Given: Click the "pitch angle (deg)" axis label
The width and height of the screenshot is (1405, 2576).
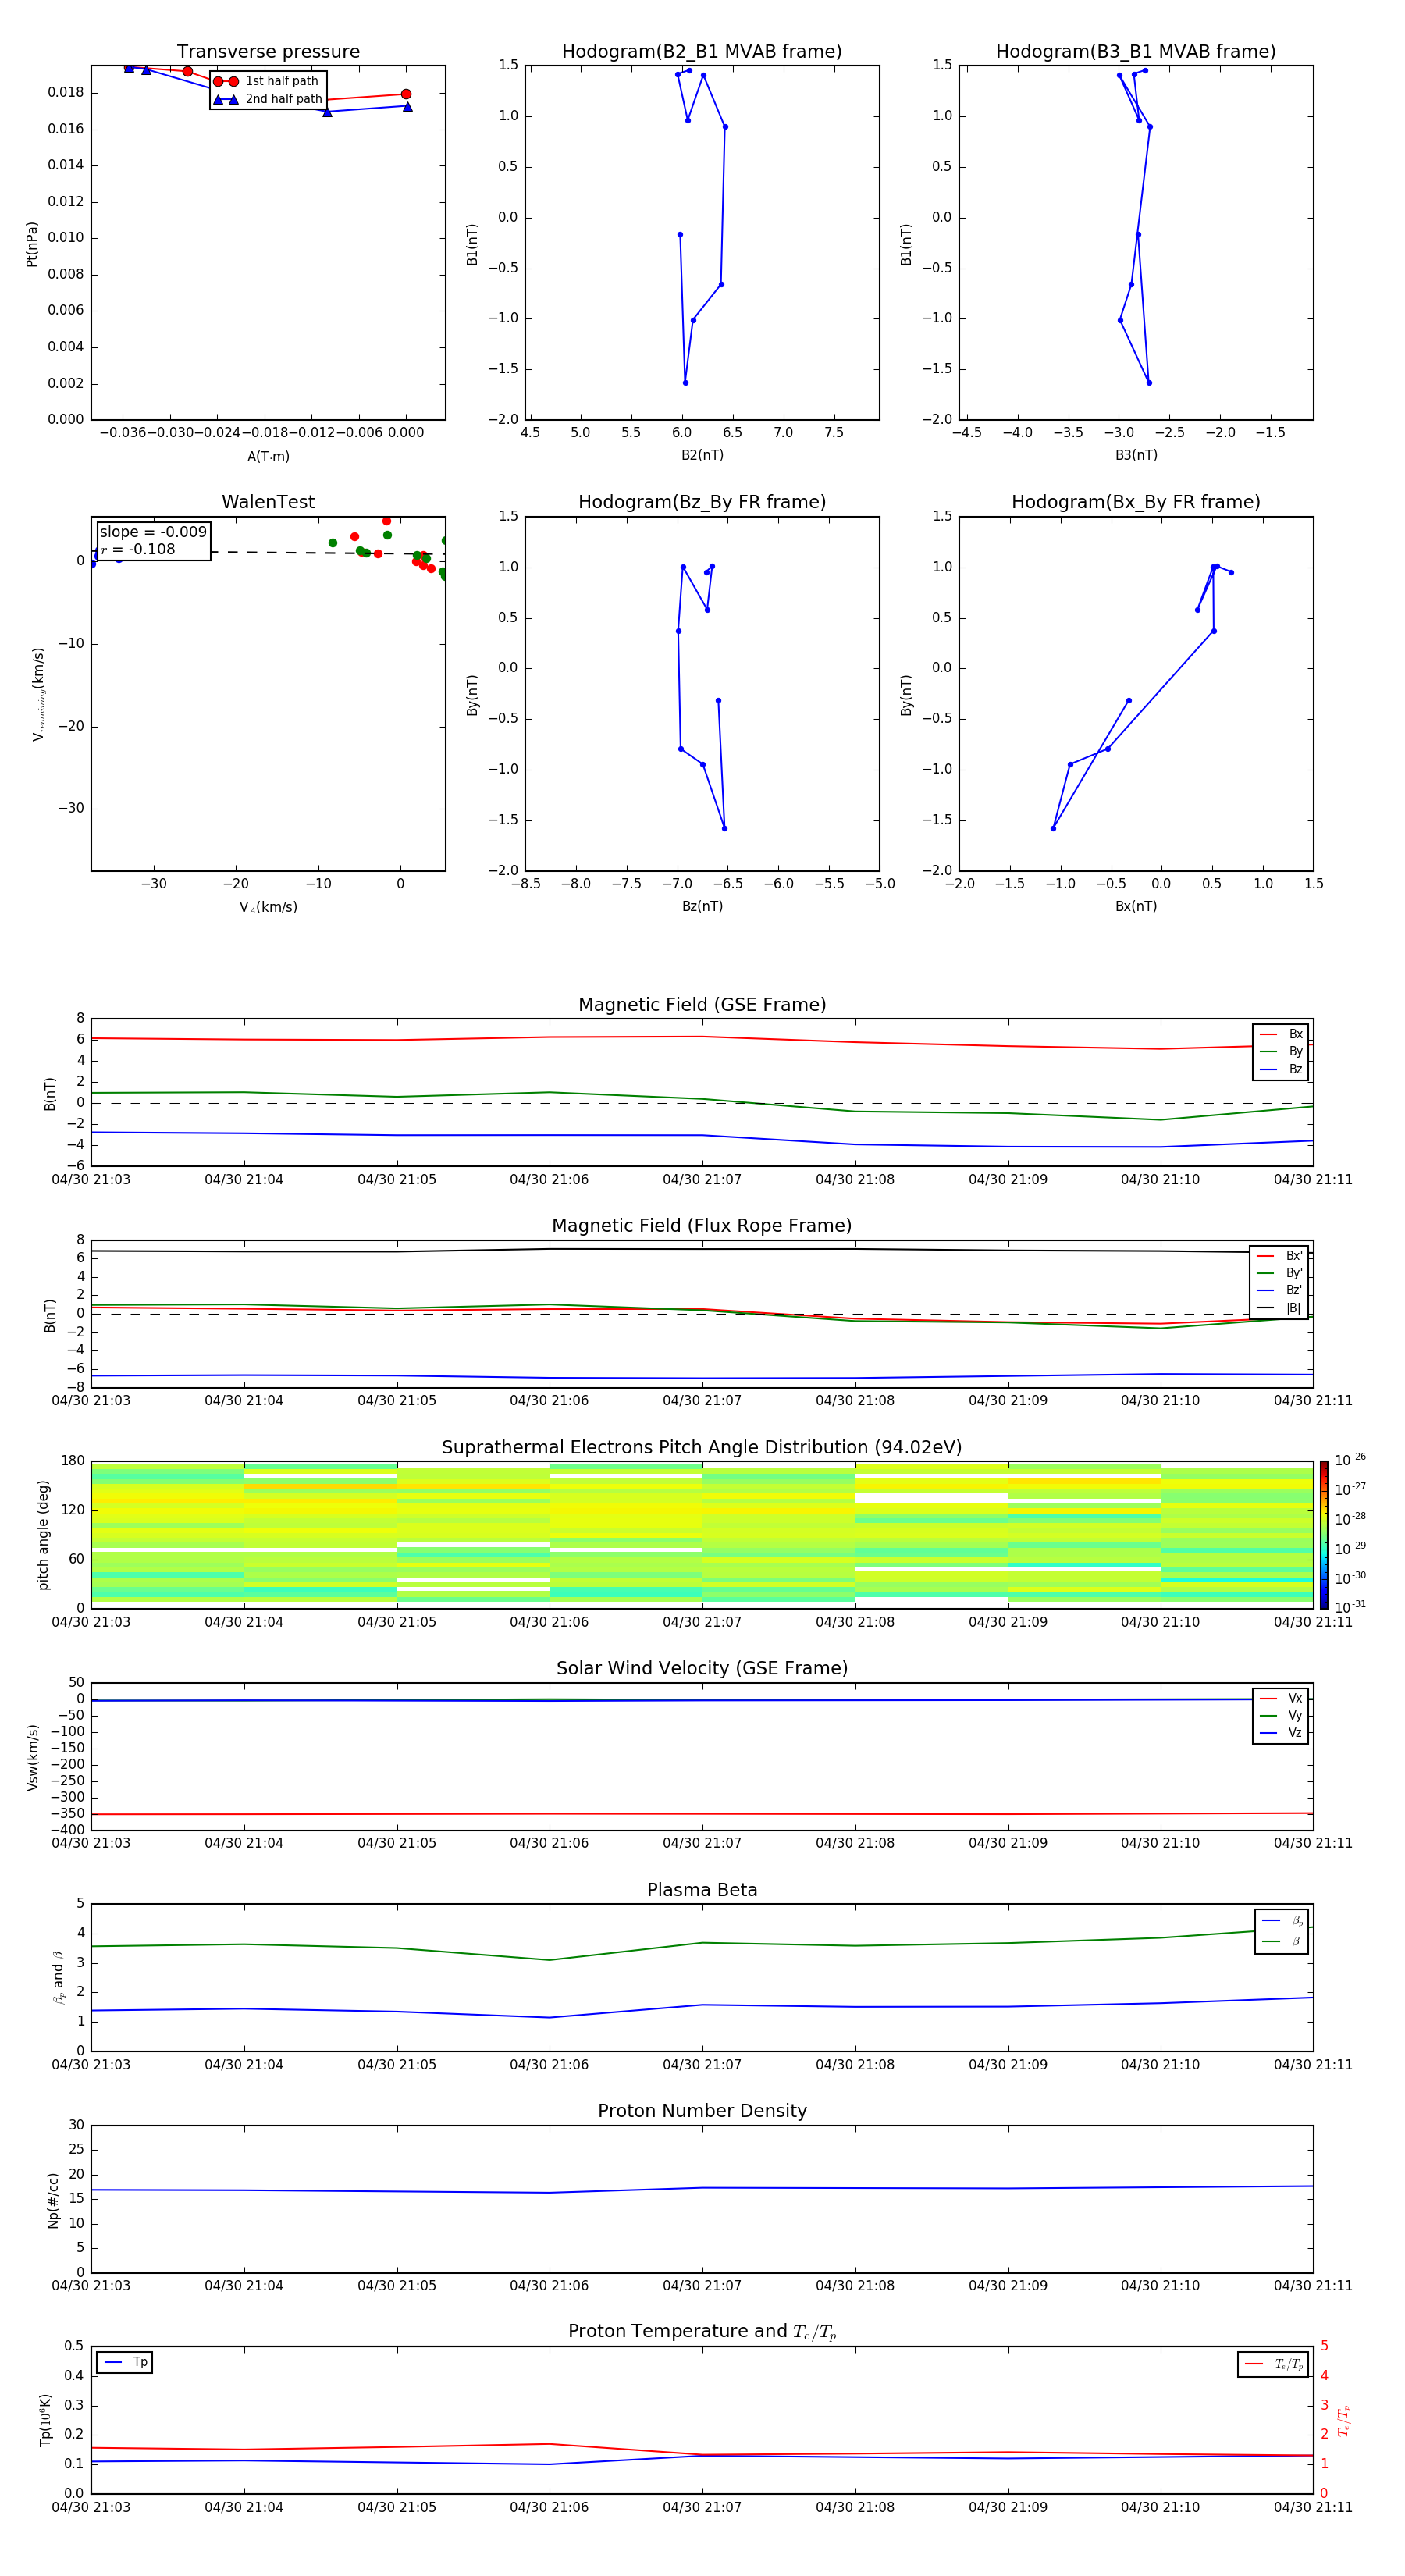Looking at the screenshot, I should 43,1535.
